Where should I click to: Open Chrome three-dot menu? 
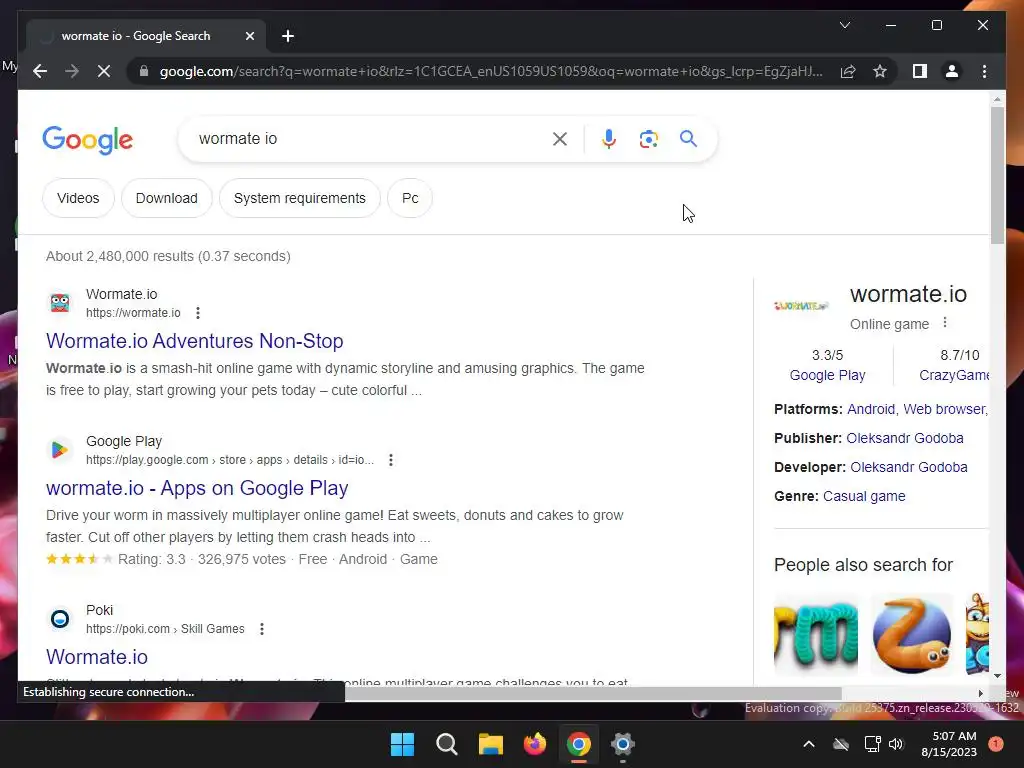[x=984, y=71]
